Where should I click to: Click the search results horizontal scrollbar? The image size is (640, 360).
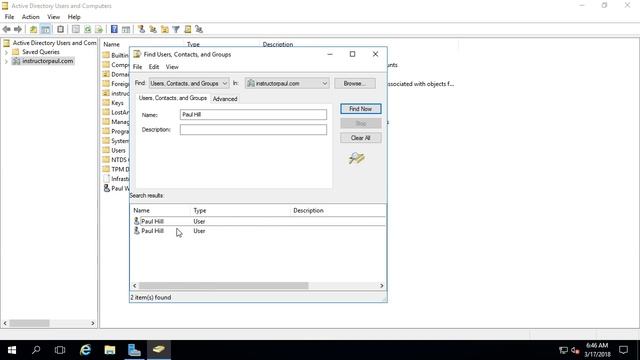[x=224, y=286]
